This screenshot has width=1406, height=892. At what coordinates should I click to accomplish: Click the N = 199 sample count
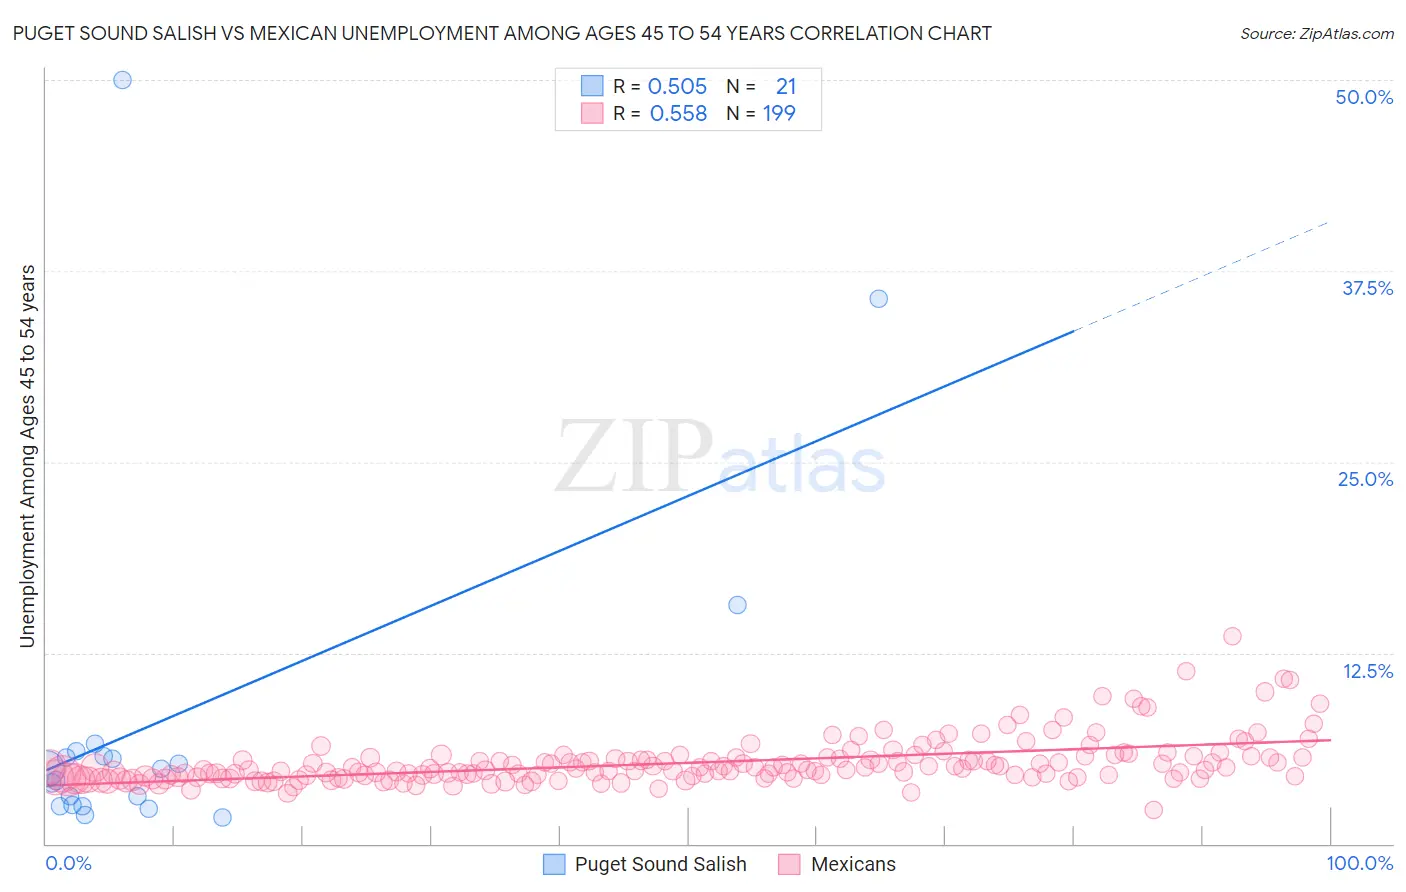point(761,113)
